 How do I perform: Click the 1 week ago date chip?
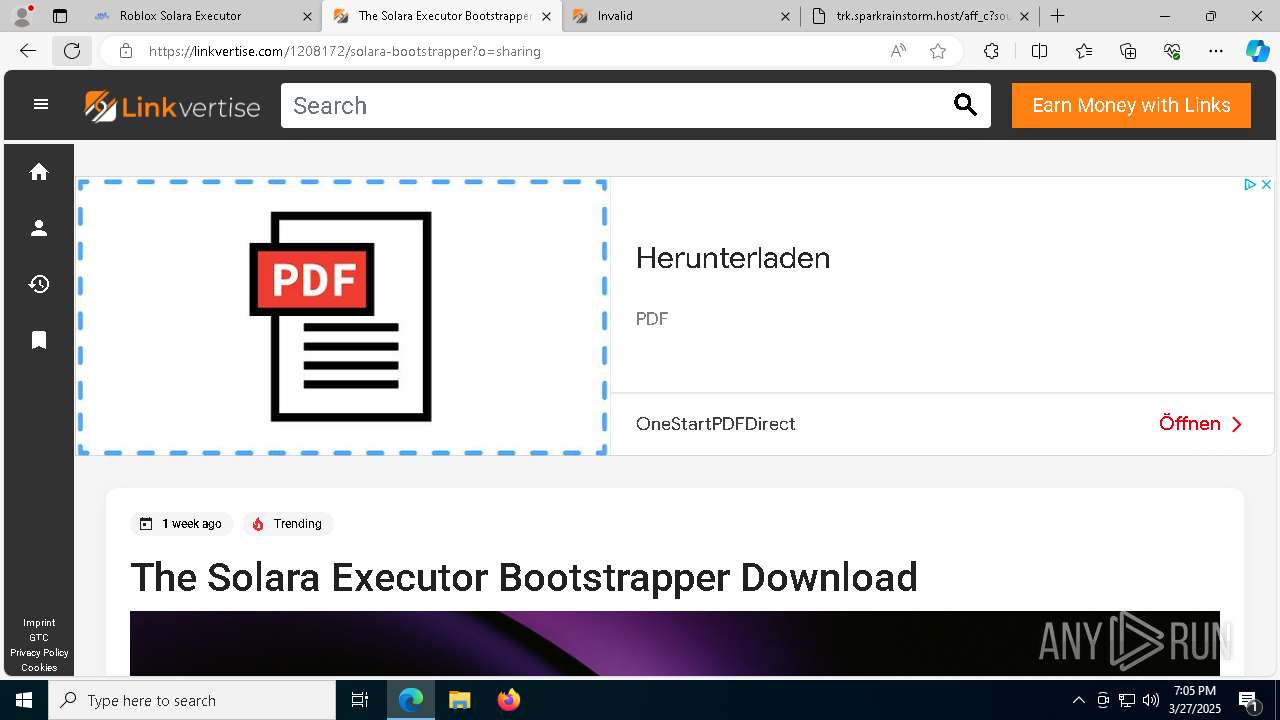[x=181, y=524]
